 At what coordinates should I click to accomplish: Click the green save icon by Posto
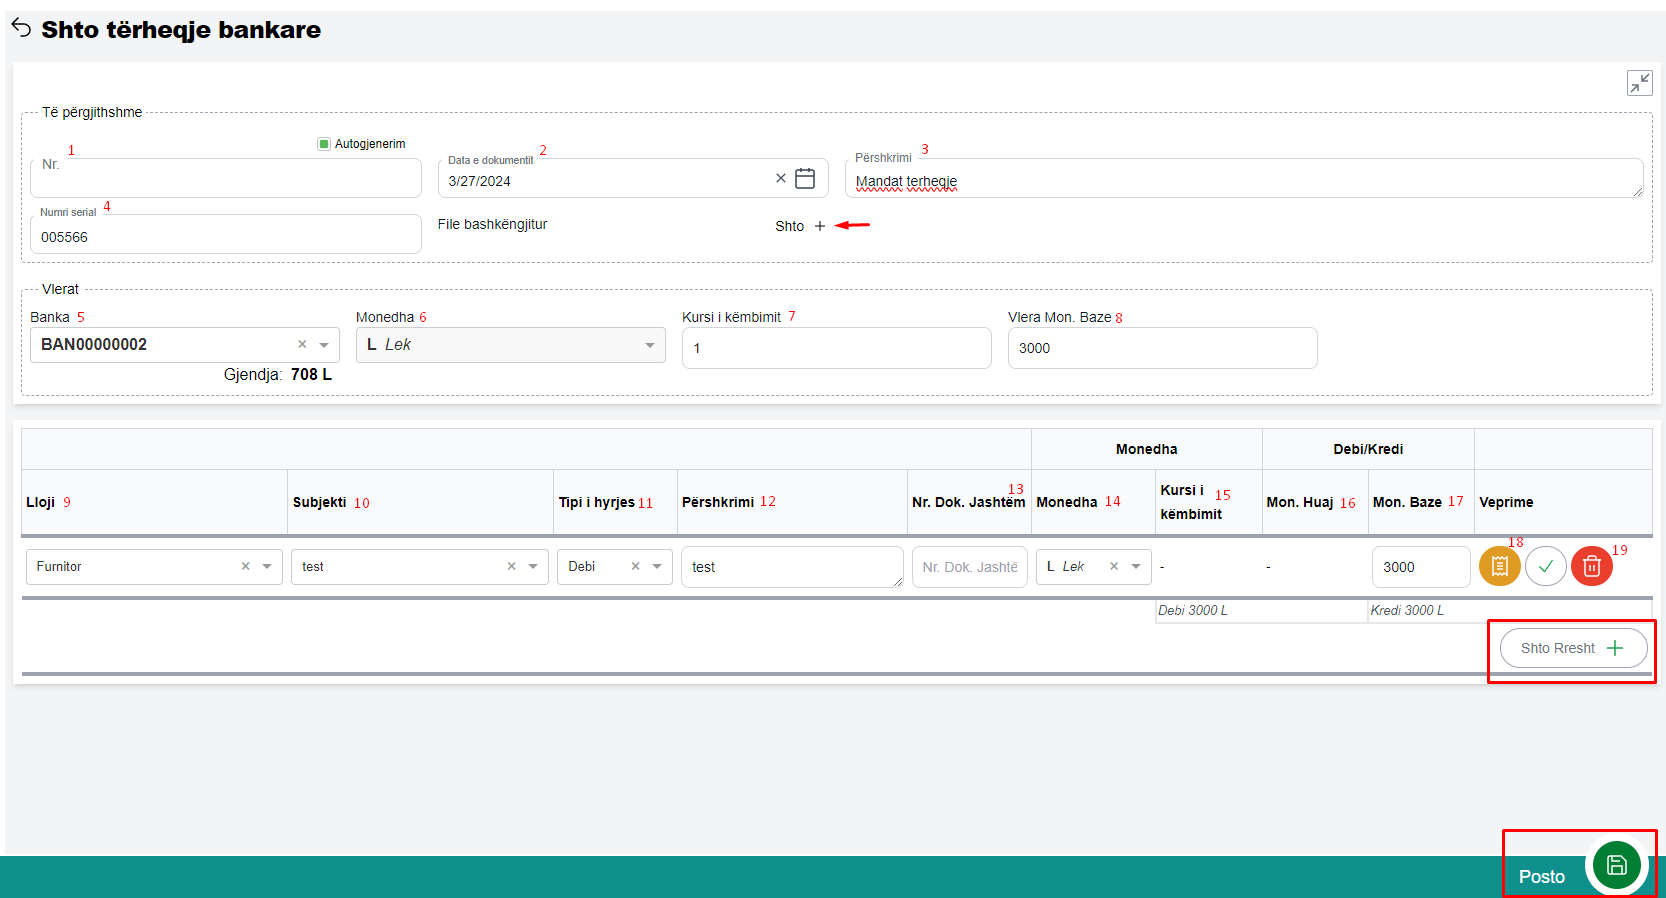(1616, 865)
